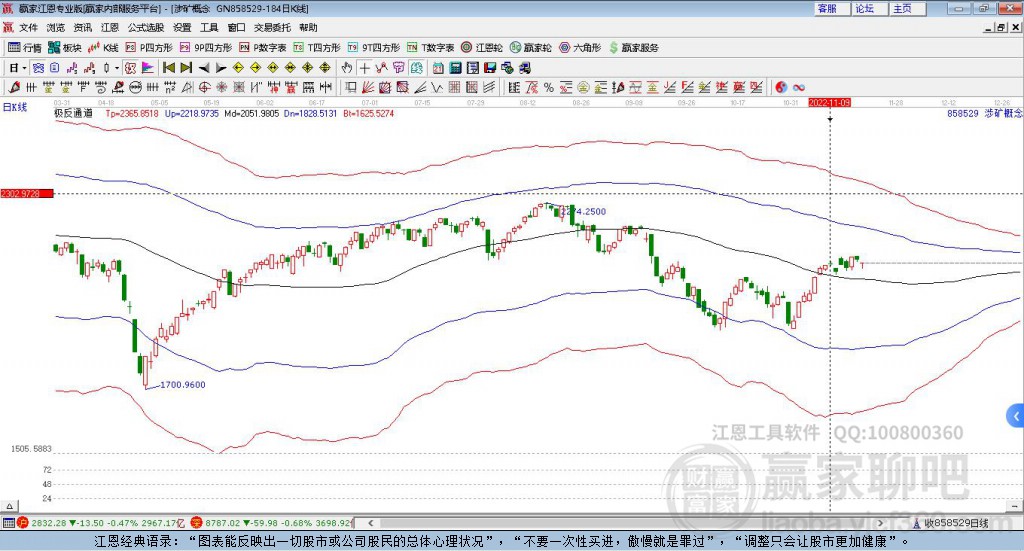Open the 行情 quotes view
Image resolution: width=1024 pixels, height=551 pixels.
tap(24, 48)
